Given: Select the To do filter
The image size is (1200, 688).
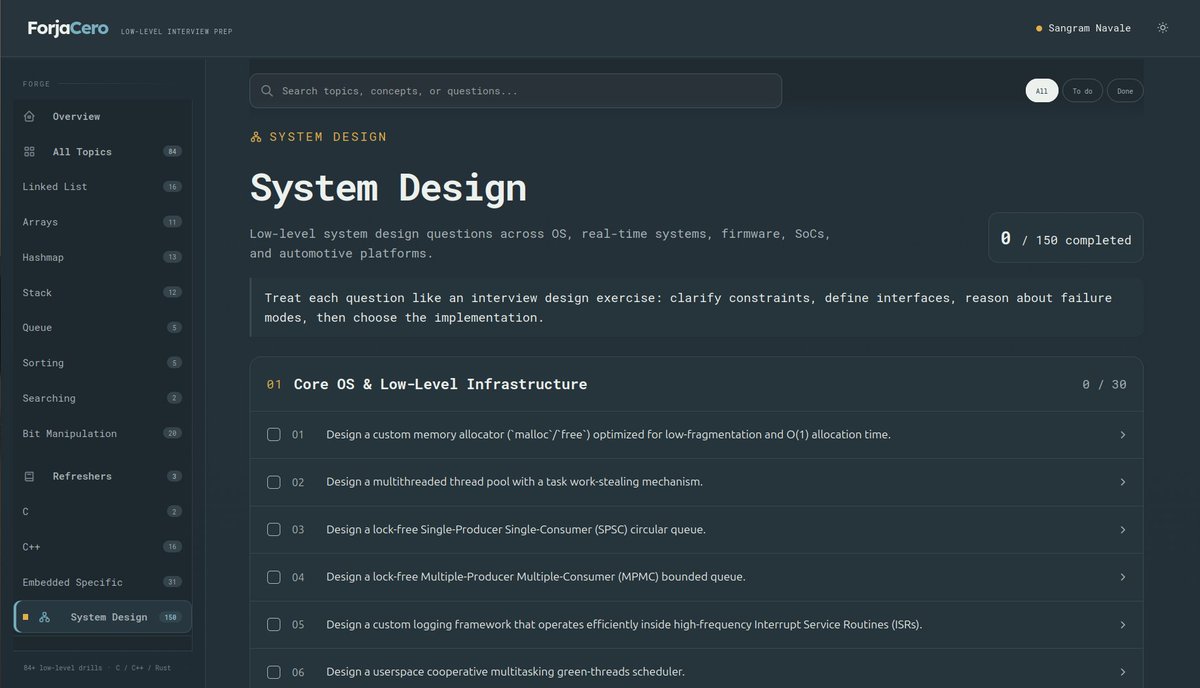Looking at the screenshot, I should point(1082,91).
